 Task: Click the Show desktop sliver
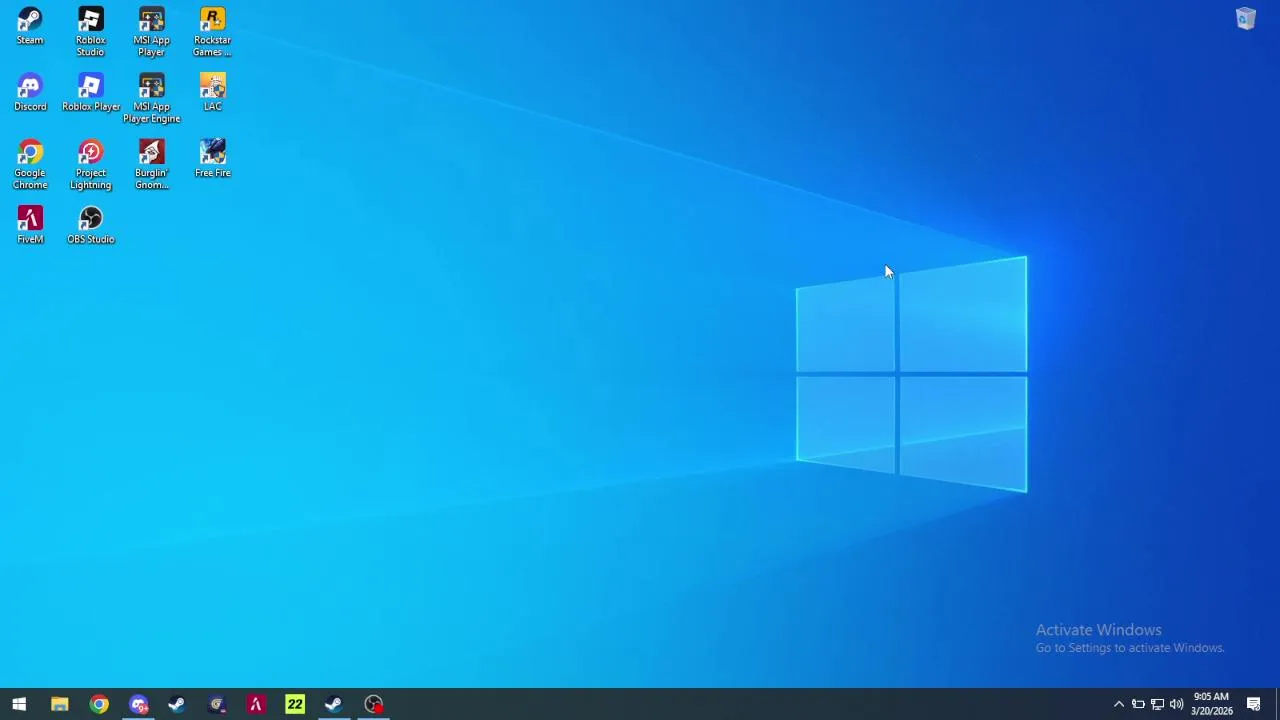[x=1277, y=704]
